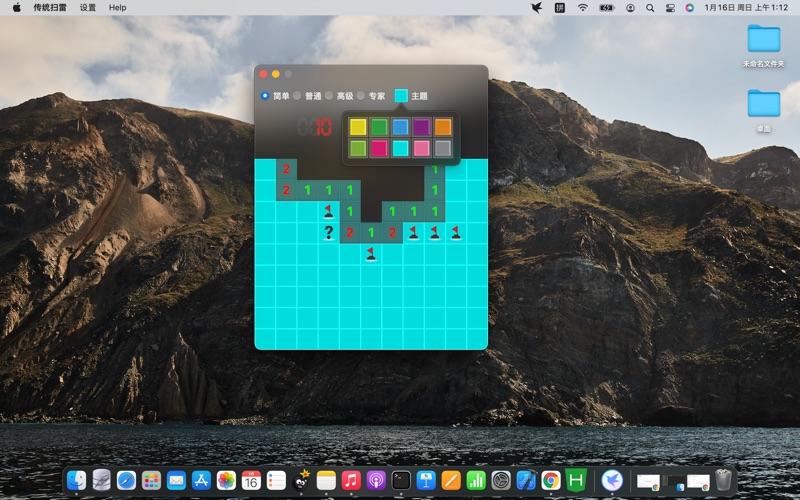Open the Terminal app in the dock
The image size is (800, 500).
[401, 481]
